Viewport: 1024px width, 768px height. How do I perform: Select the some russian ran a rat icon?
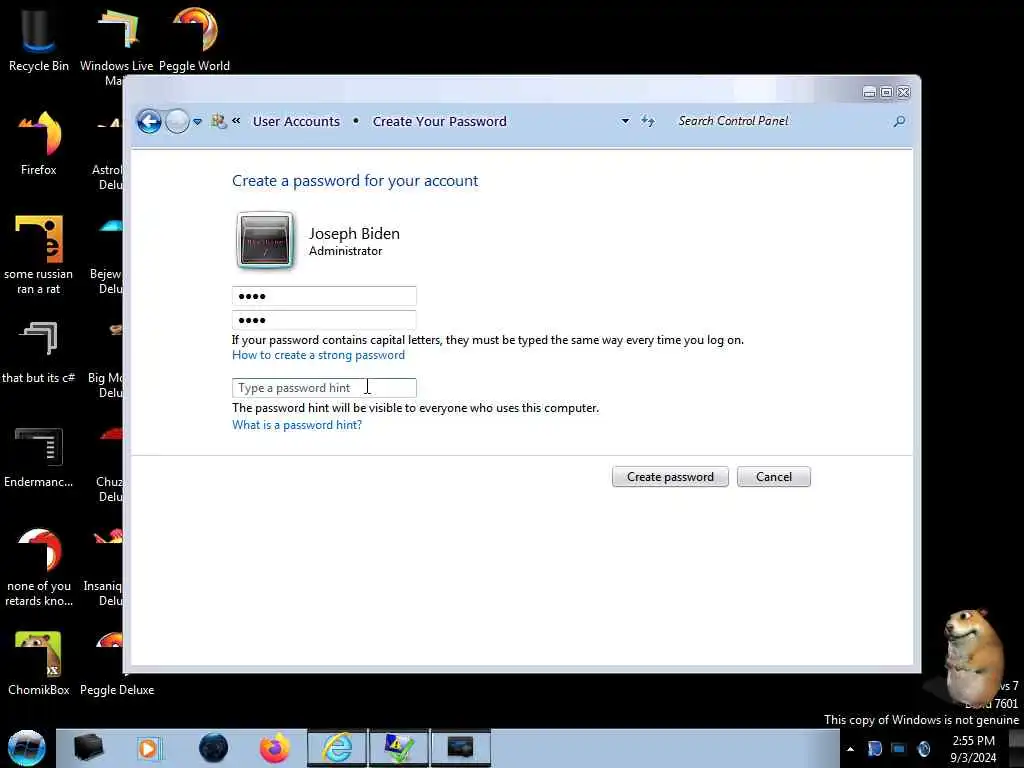click(x=39, y=255)
